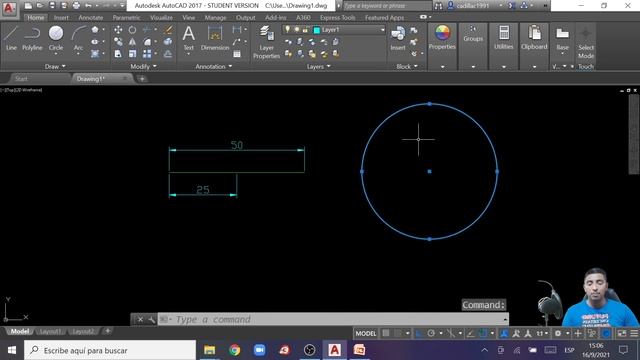Open Windows search box in taskbar
The image size is (640, 360).
tap(110, 350)
